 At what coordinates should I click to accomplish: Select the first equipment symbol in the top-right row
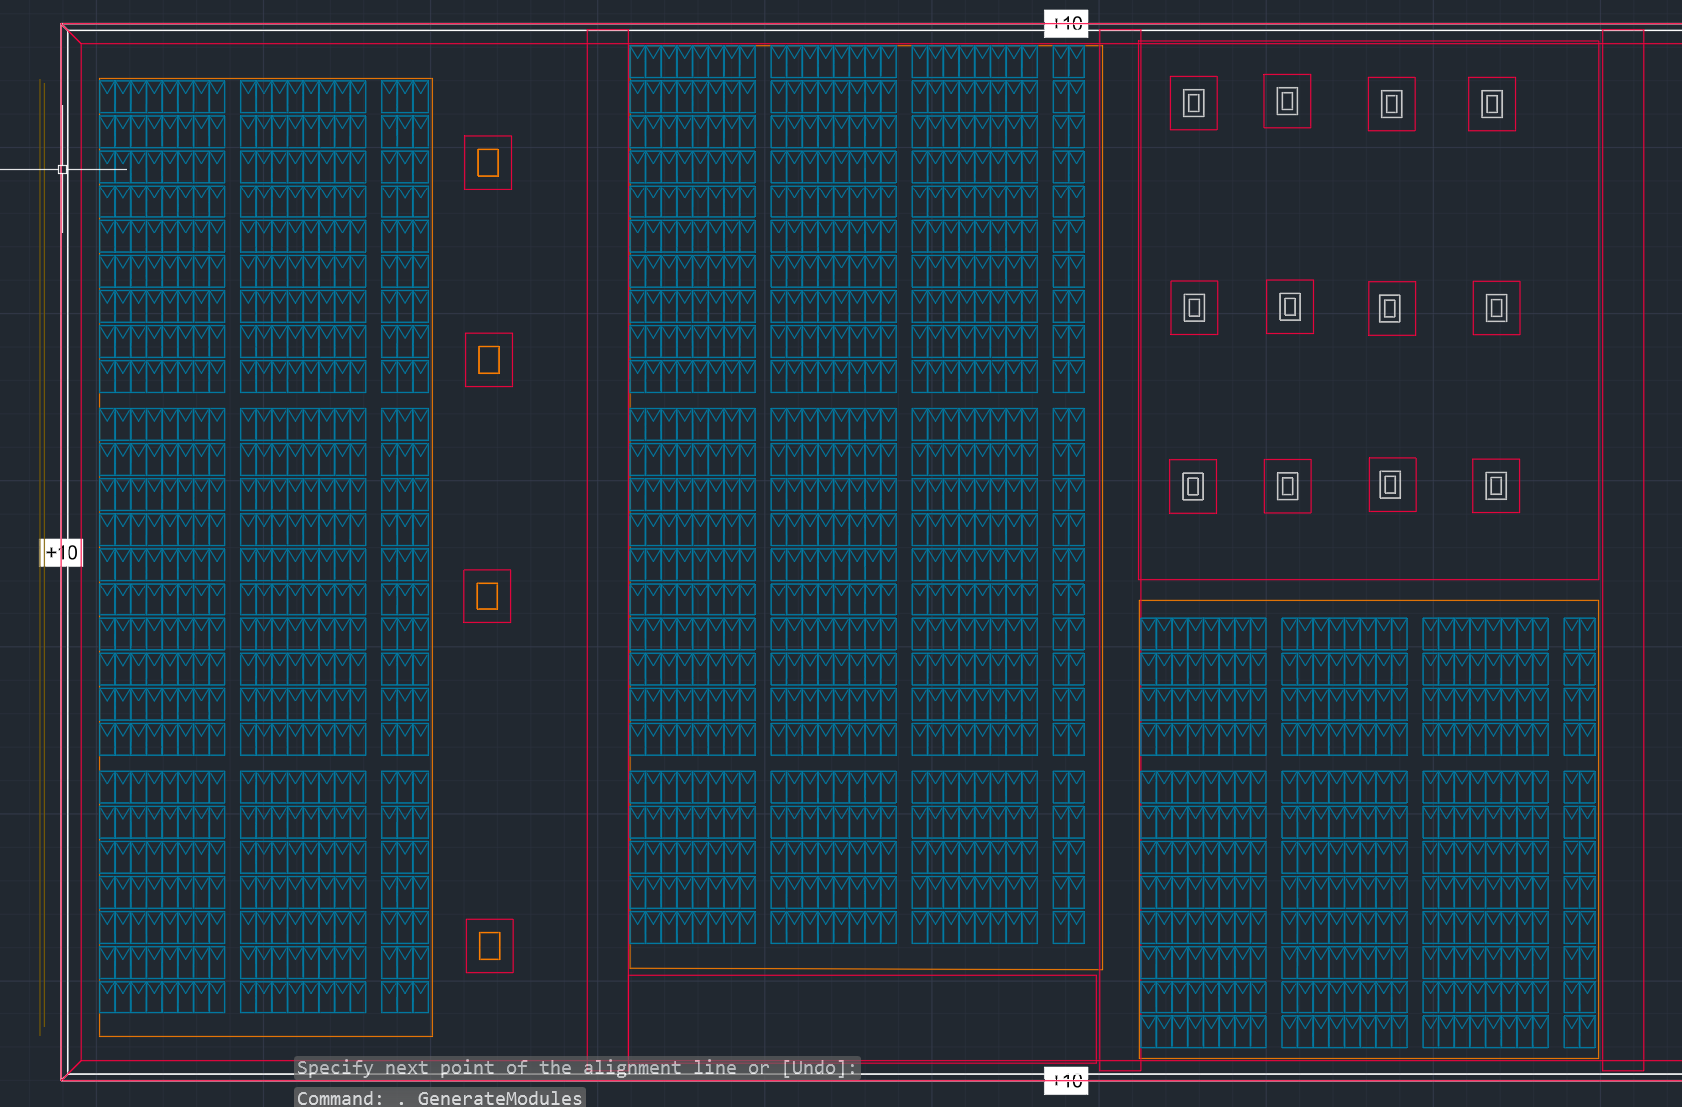point(1193,103)
